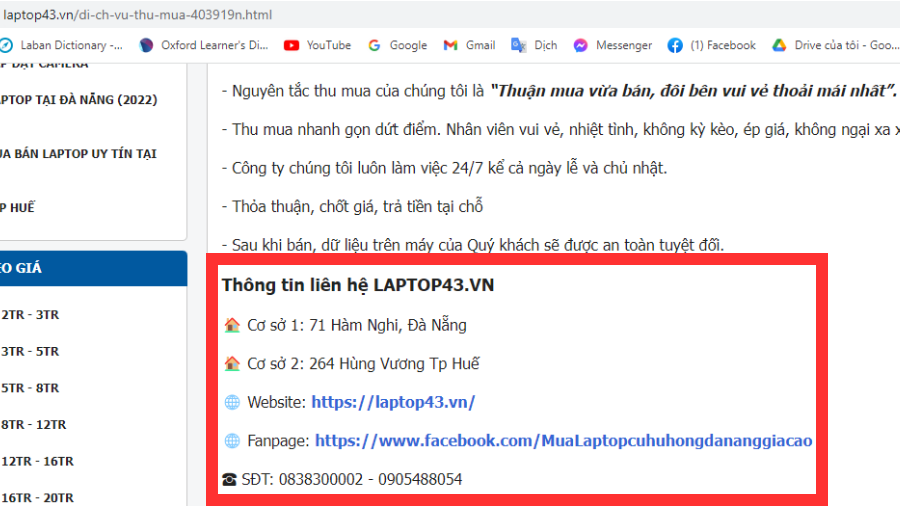
Task: Click the YouTube bookmark icon
Action: pyautogui.click(x=292, y=45)
